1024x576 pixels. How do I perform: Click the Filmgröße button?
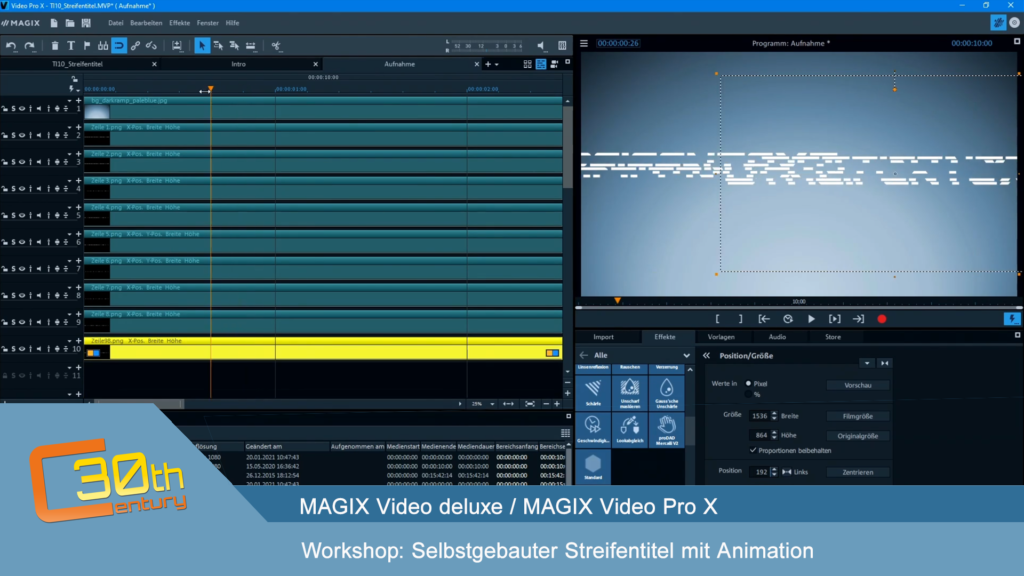click(x=857, y=416)
